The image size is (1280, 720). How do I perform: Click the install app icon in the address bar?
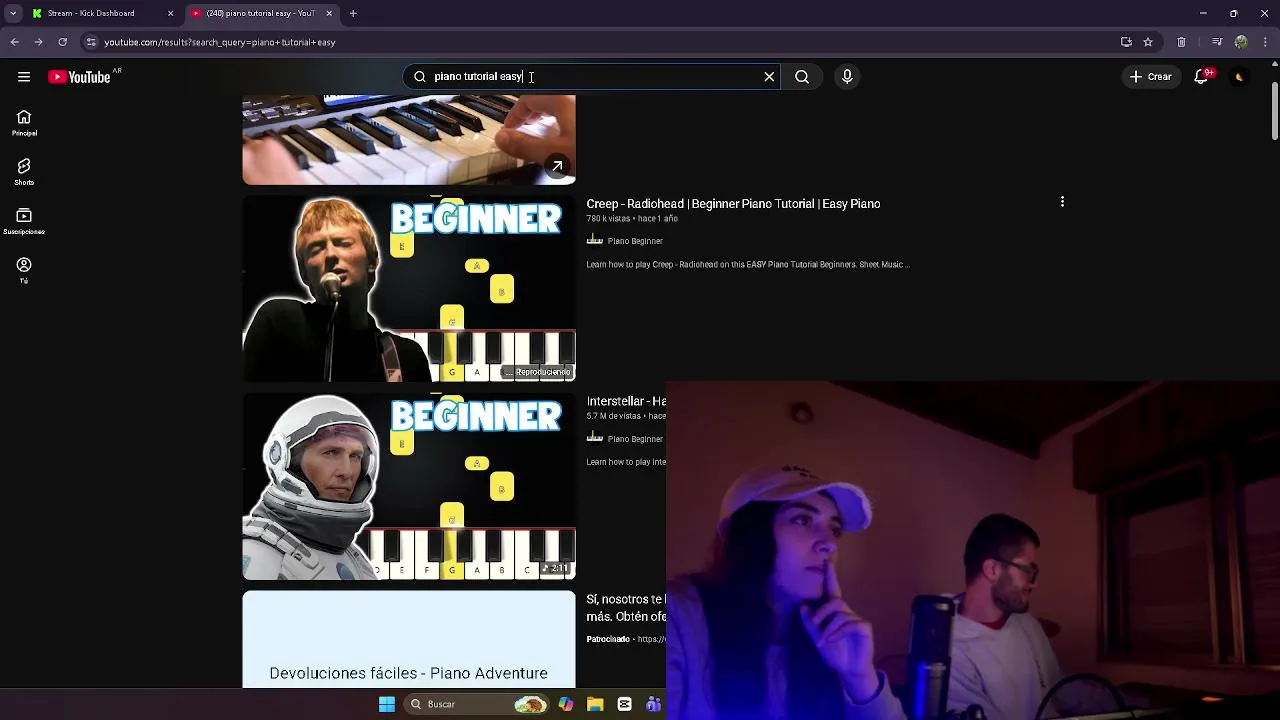[x=1126, y=42]
